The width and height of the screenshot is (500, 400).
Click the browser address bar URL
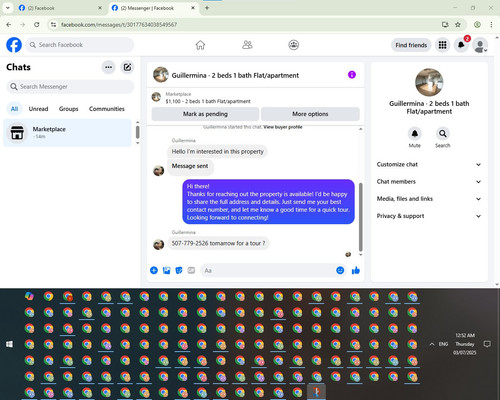click(x=119, y=25)
